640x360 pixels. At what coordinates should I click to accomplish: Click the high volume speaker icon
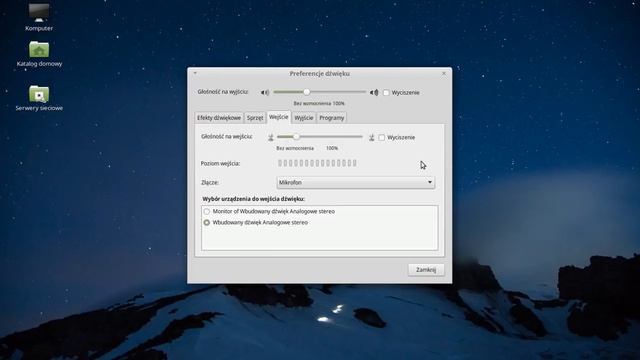pos(374,93)
